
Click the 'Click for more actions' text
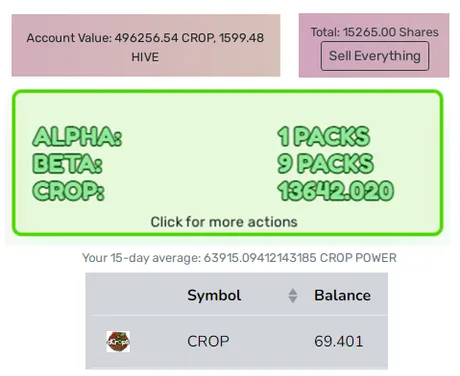(224, 222)
